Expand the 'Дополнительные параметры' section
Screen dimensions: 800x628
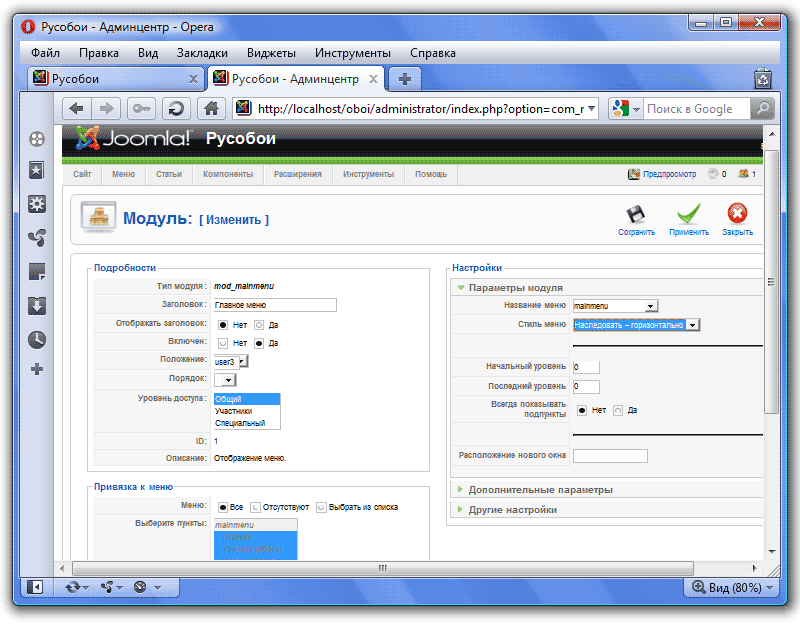540,490
